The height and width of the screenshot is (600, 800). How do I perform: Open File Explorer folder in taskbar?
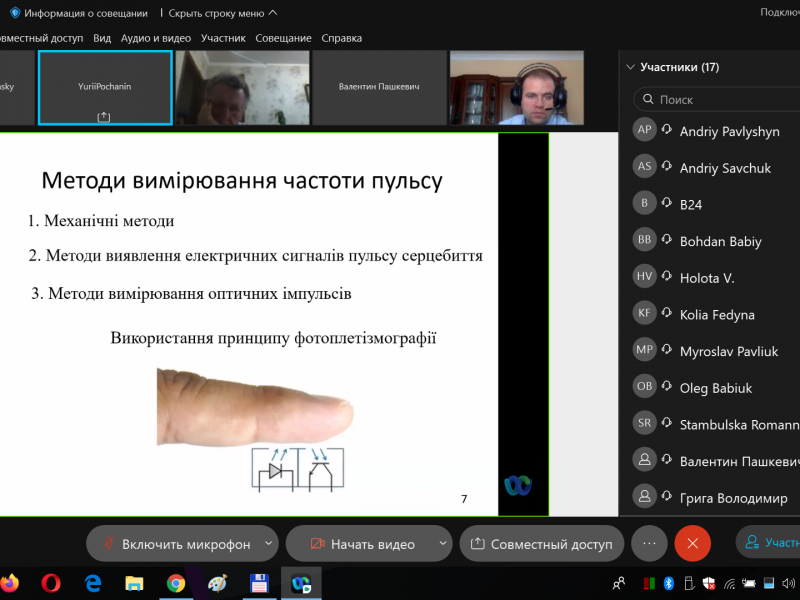(x=134, y=582)
